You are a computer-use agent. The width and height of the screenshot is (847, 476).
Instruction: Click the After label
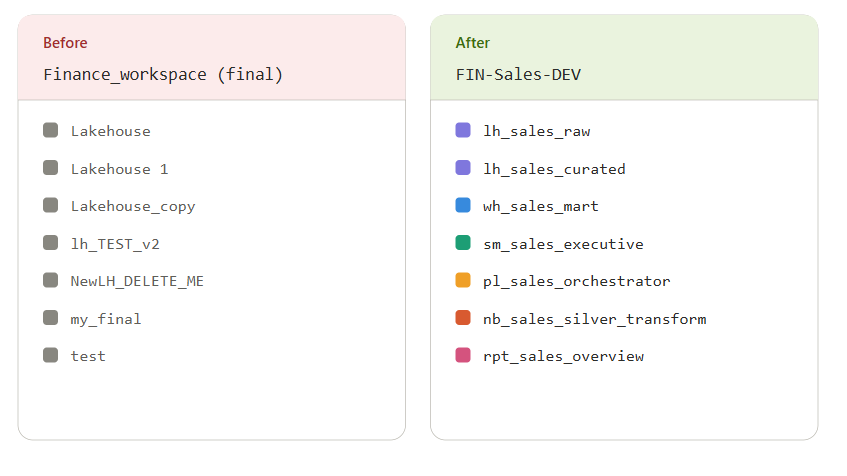point(472,43)
